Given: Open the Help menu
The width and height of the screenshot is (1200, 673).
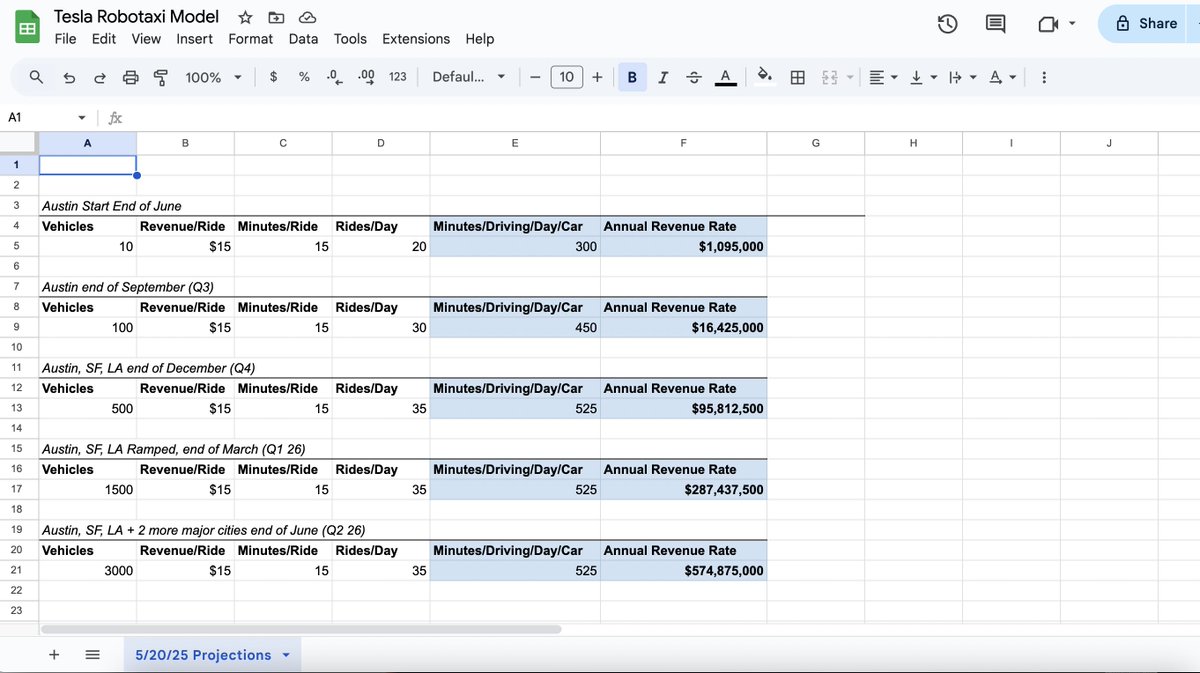Looking at the screenshot, I should click(x=480, y=39).
